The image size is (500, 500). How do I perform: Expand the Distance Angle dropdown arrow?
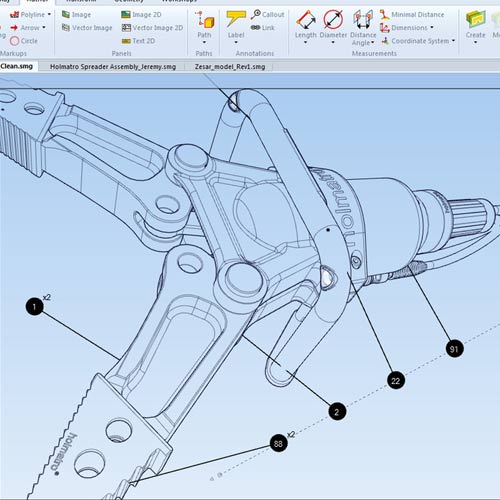373,42
